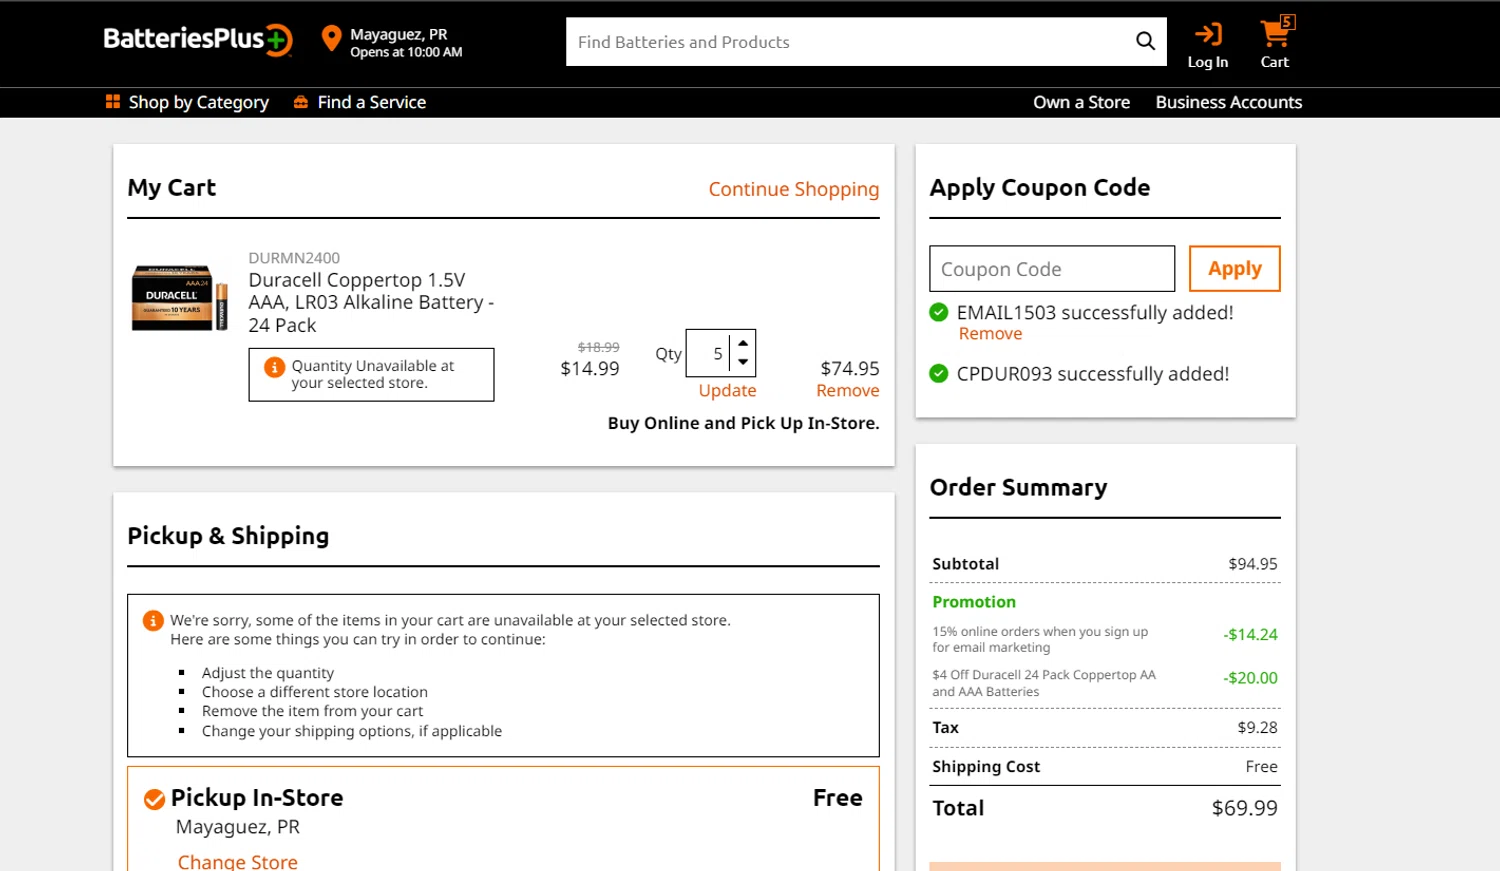The height and width of the screenshot is (871, 1500).
Task: Open Find a Service menu
Action: pyautogui.click(x=372, y=102)
